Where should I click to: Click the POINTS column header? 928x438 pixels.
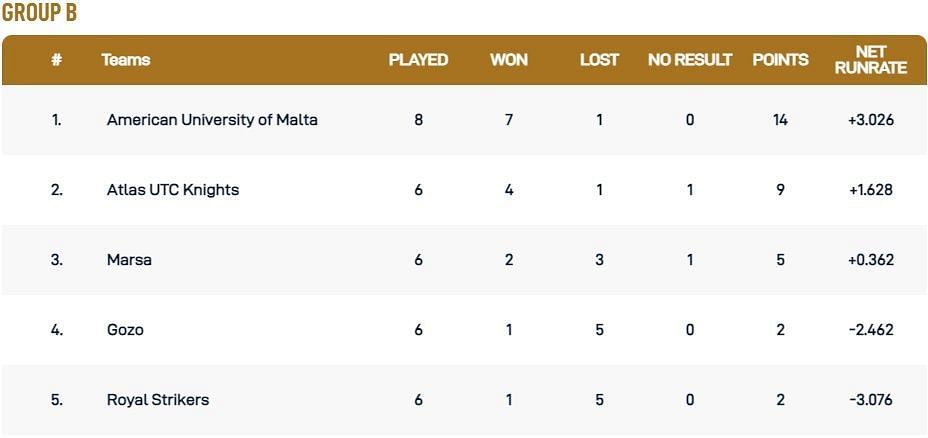(780, 60)
